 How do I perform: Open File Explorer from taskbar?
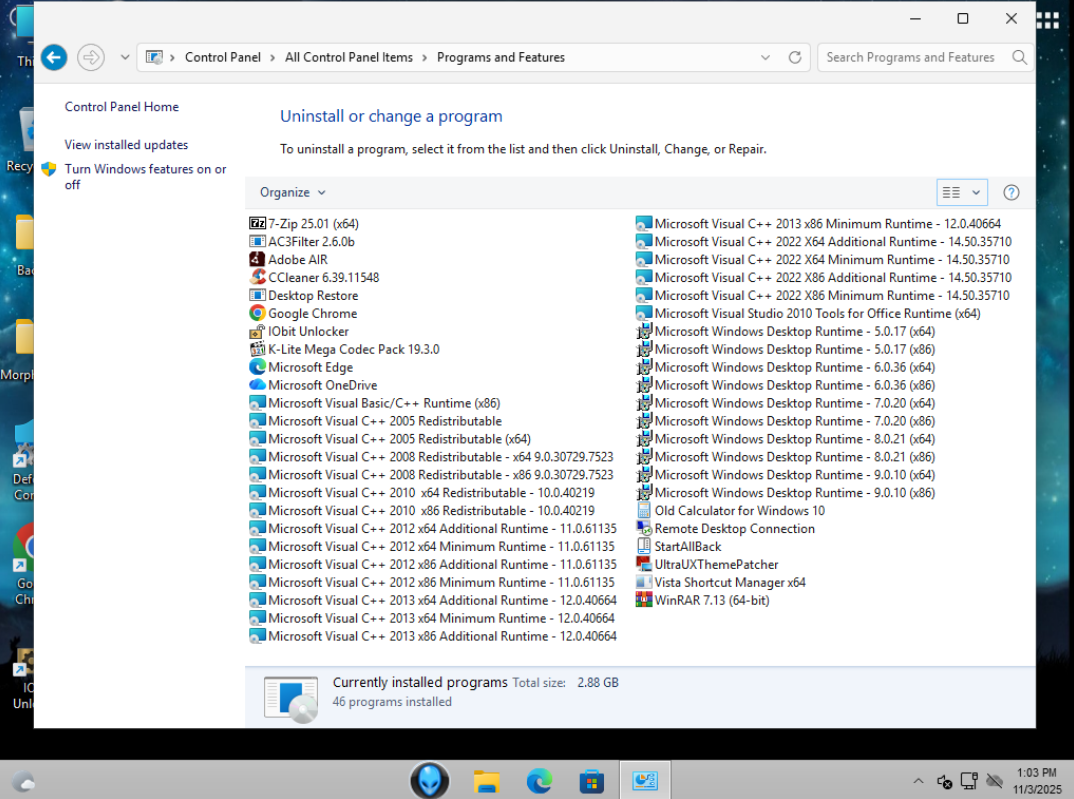[486, 781]
